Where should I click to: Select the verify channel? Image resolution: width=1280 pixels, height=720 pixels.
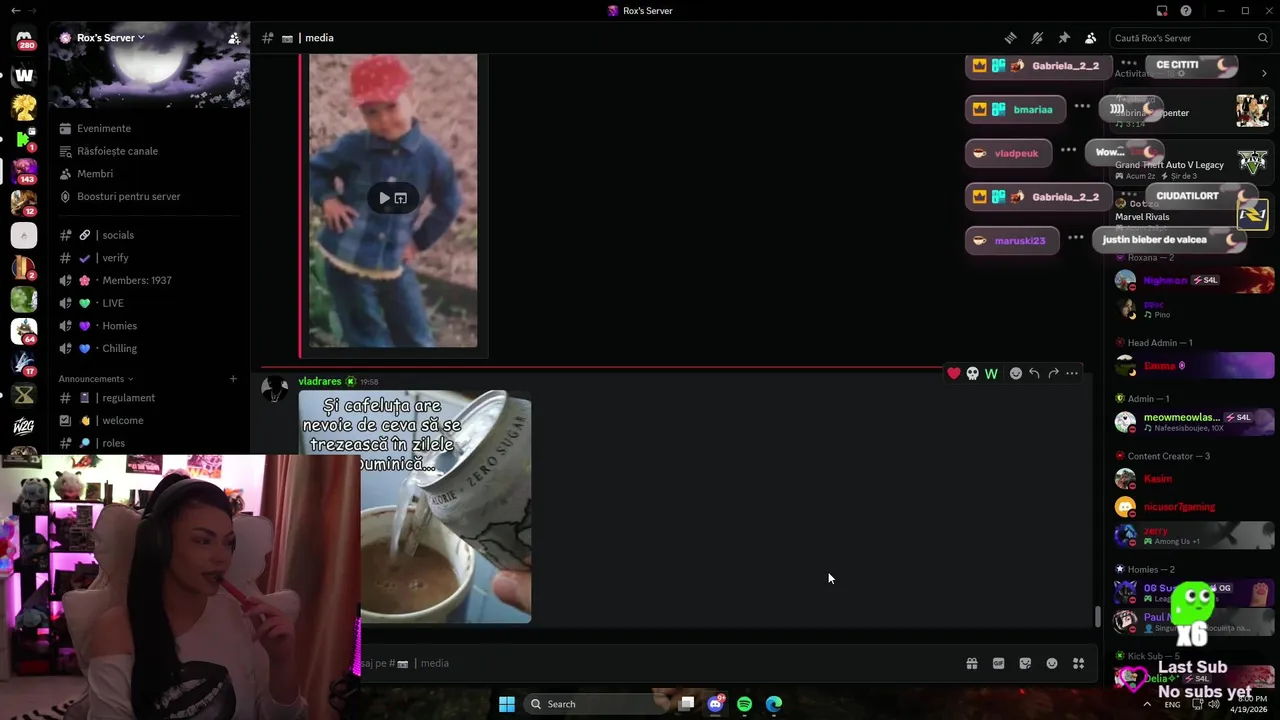pyautogui.click(x=148, y=258)
